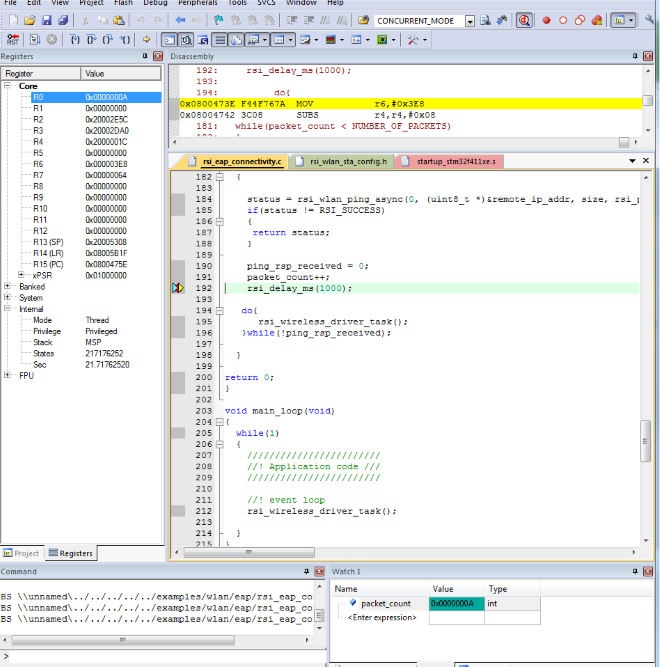Expand the Banked registers group
Viewport: 660px width, 667px height.
coord(8,286)
